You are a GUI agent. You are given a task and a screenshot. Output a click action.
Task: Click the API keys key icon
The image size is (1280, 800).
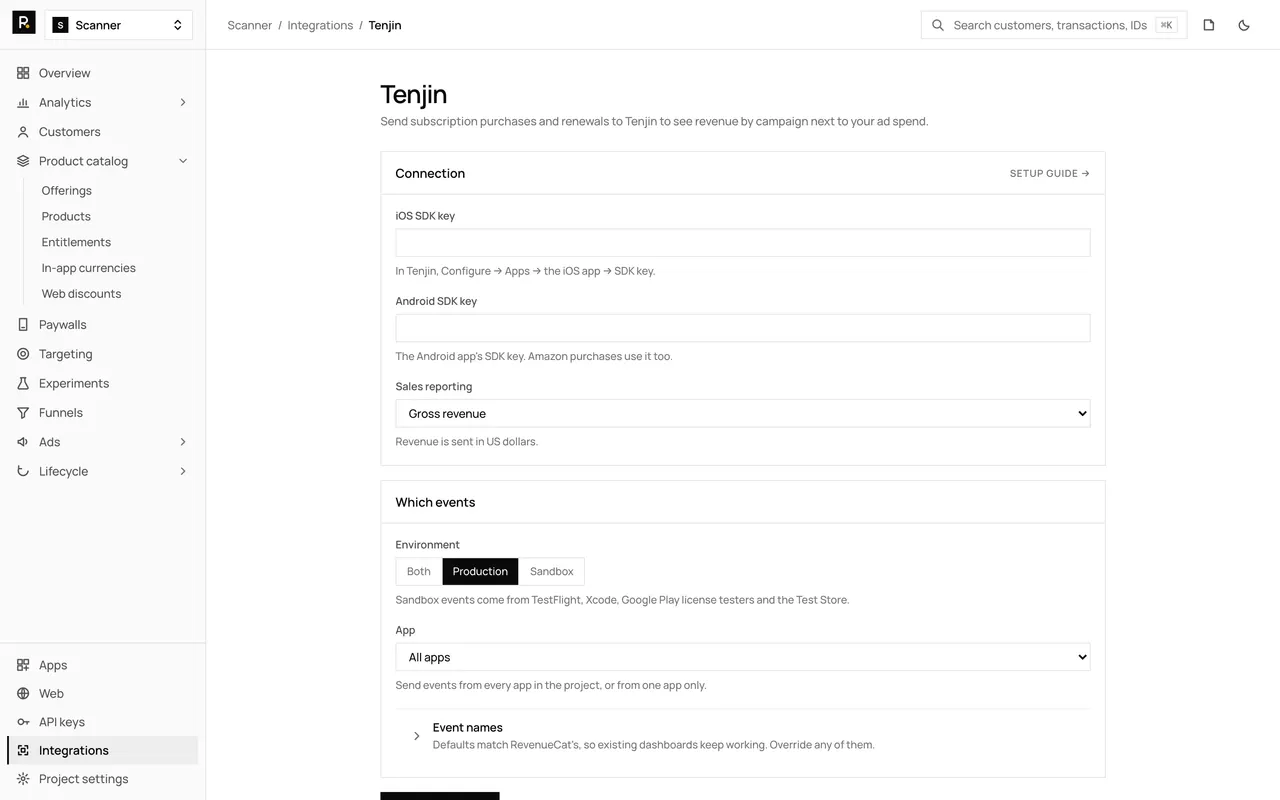click(x=23, y=722)
